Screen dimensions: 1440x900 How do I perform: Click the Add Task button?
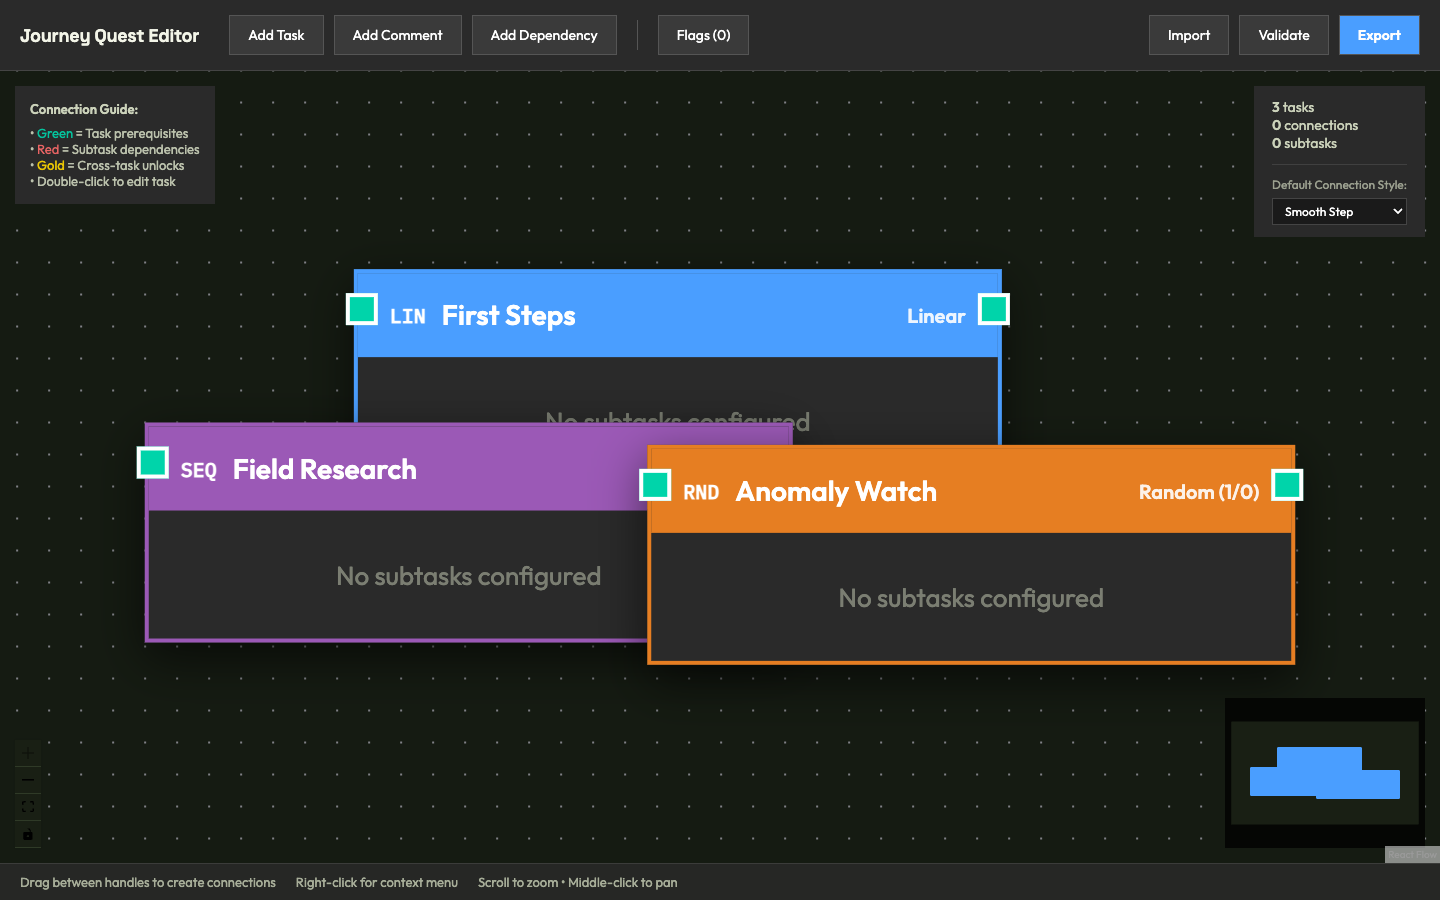[276, 35]
